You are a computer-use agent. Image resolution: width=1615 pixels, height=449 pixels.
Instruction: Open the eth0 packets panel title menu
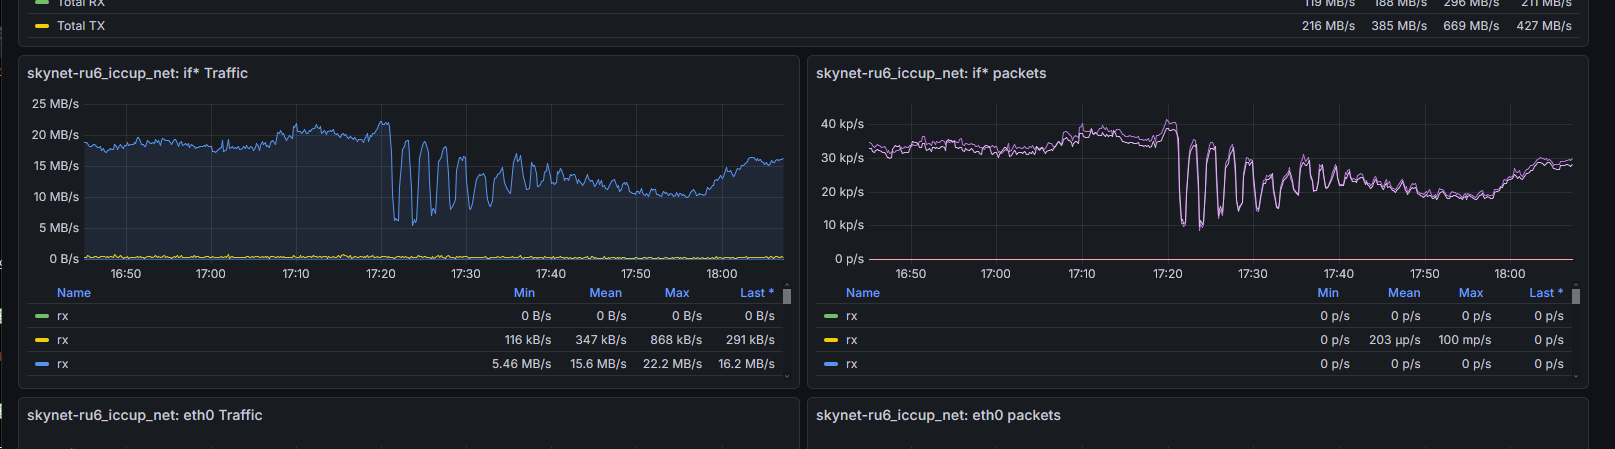coord(938,415)
